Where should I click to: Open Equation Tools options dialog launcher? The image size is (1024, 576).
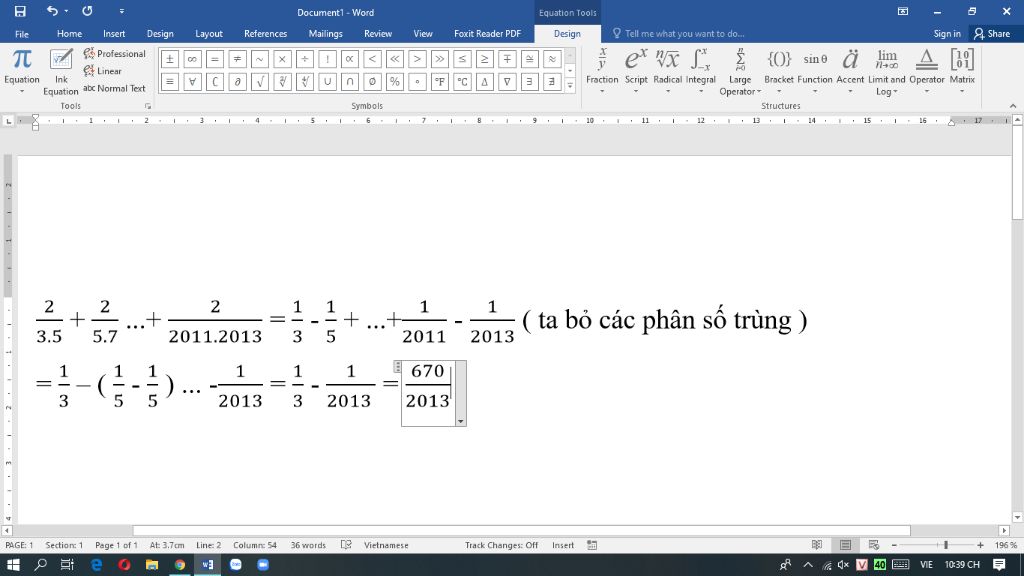[148, 106]
